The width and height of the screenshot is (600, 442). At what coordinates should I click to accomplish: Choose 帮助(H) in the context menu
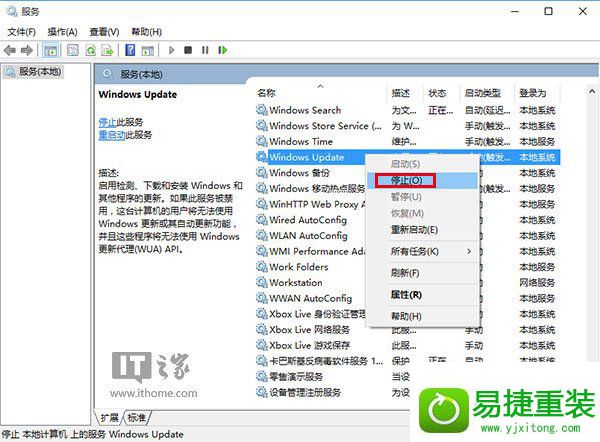(x=422, y=316)
